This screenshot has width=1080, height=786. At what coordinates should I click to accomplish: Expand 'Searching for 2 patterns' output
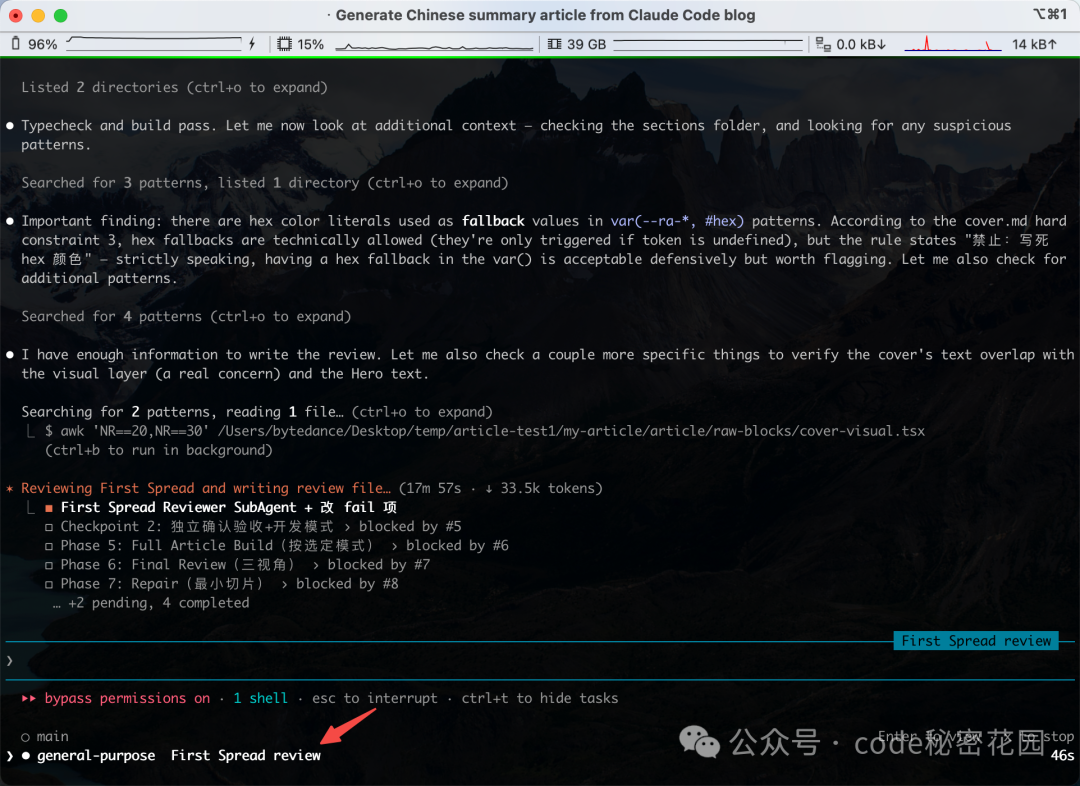[257, 412]
